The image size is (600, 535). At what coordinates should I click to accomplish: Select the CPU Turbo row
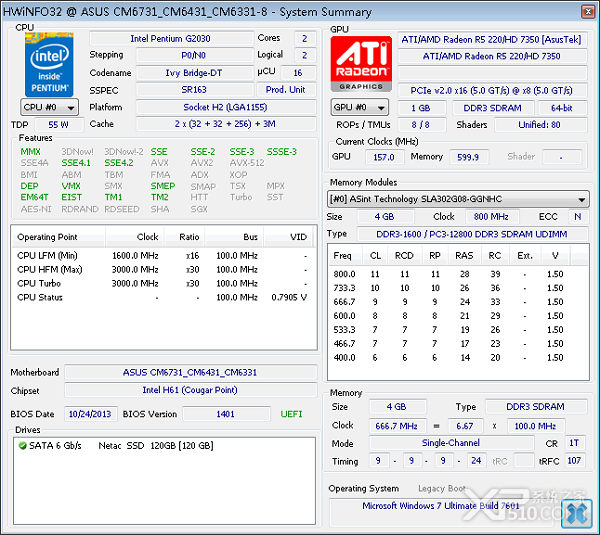point(162,284)
